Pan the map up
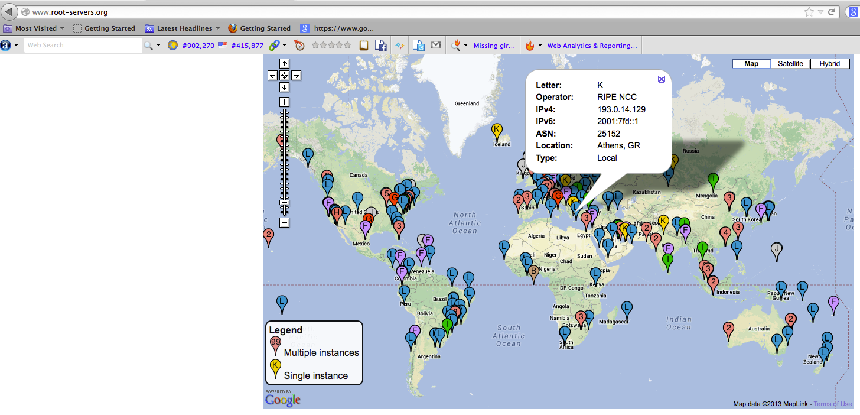The height and width of the screenshot is (415, 860). pyautogui.click(x=284, y=64)
